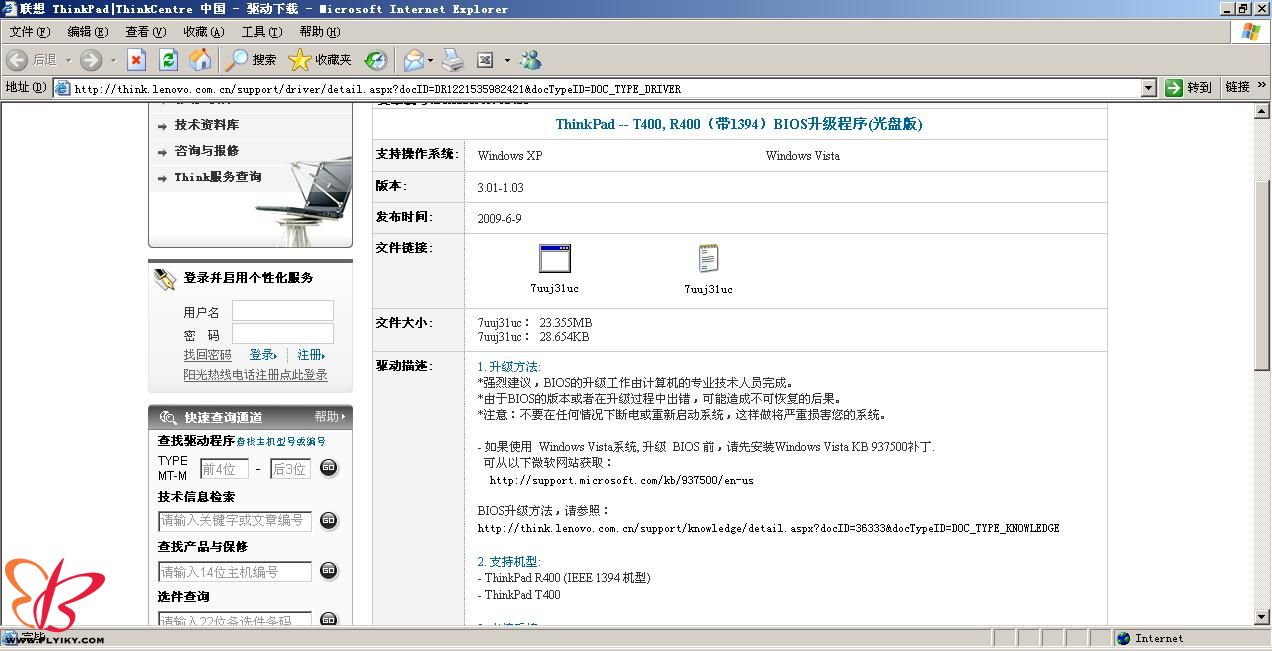Open the 文件(F) menu
Screen dimensions: 1272x651
coord(30,32)
